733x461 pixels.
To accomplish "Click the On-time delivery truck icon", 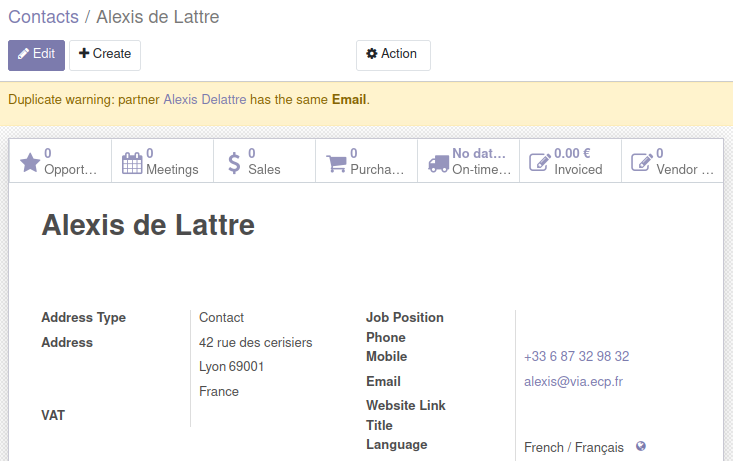I will (x=438, y=163).
